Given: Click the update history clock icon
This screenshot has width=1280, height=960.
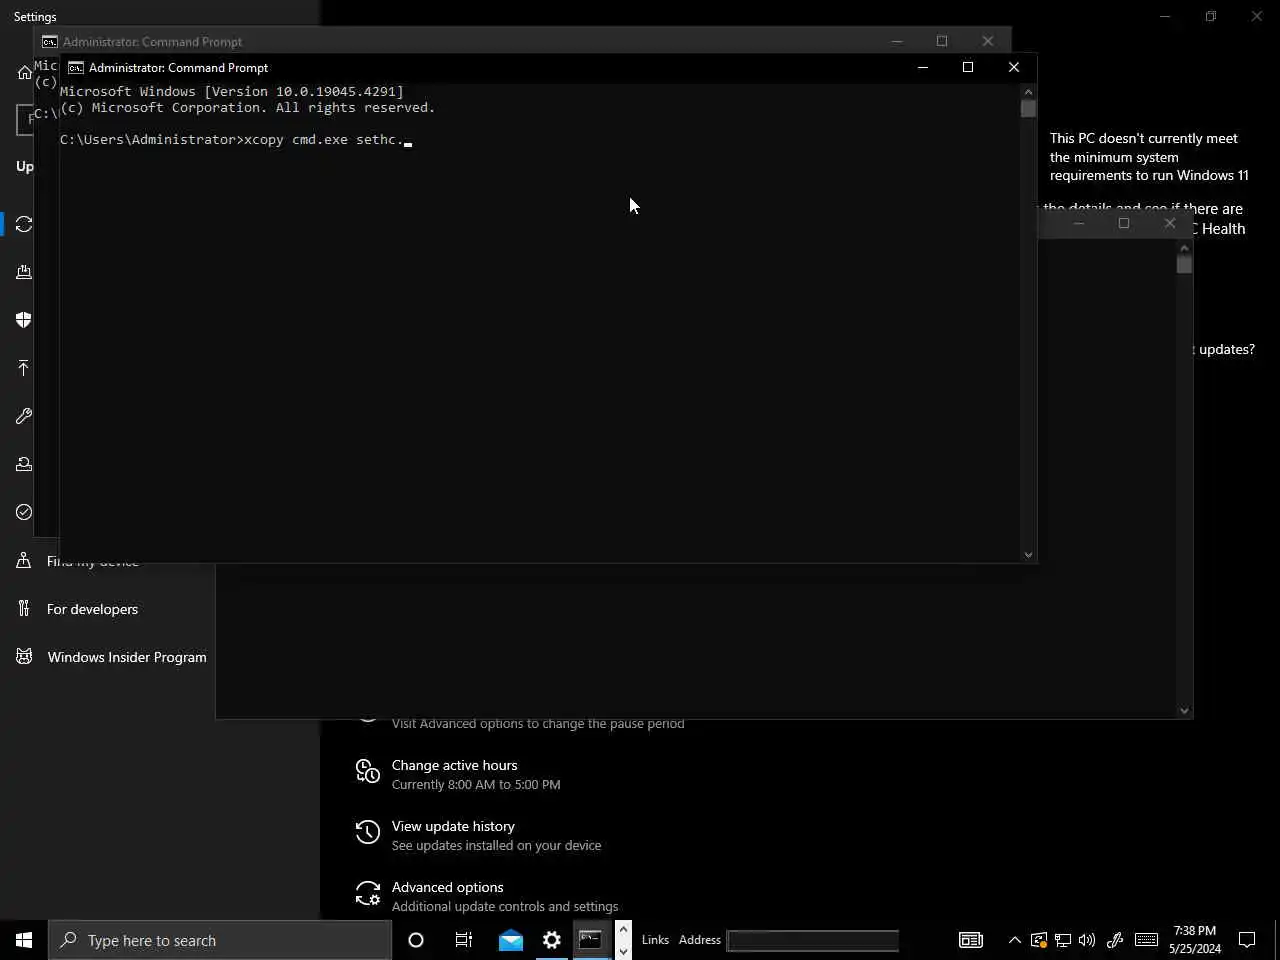Looking at the screenshot, I should (x=368, y=832).
